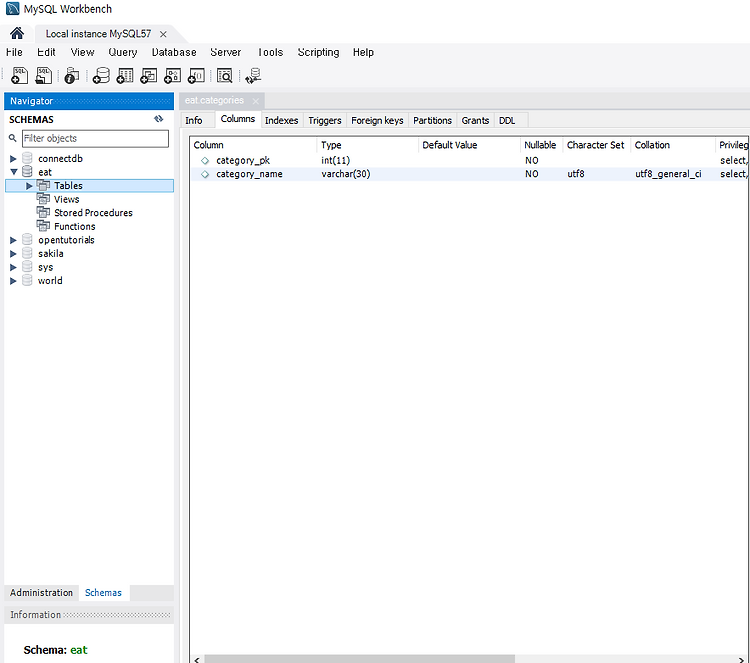Refresh the SCHEMAS list icon
750x663 pixels.
159,119
